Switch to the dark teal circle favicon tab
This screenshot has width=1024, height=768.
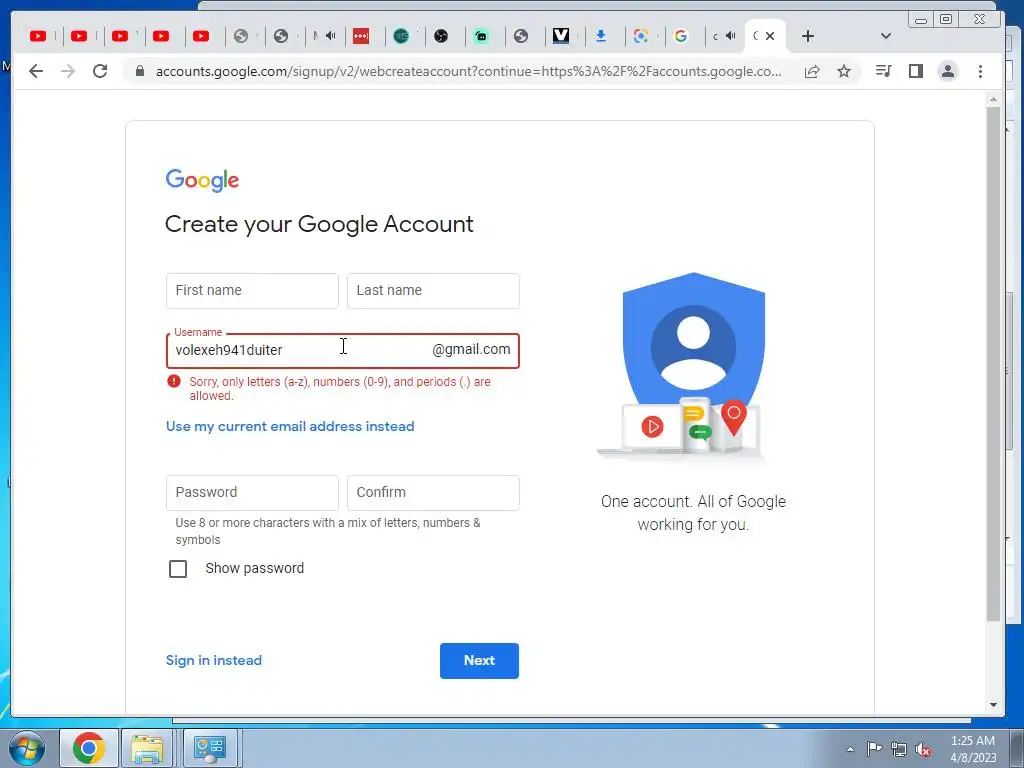401,36
